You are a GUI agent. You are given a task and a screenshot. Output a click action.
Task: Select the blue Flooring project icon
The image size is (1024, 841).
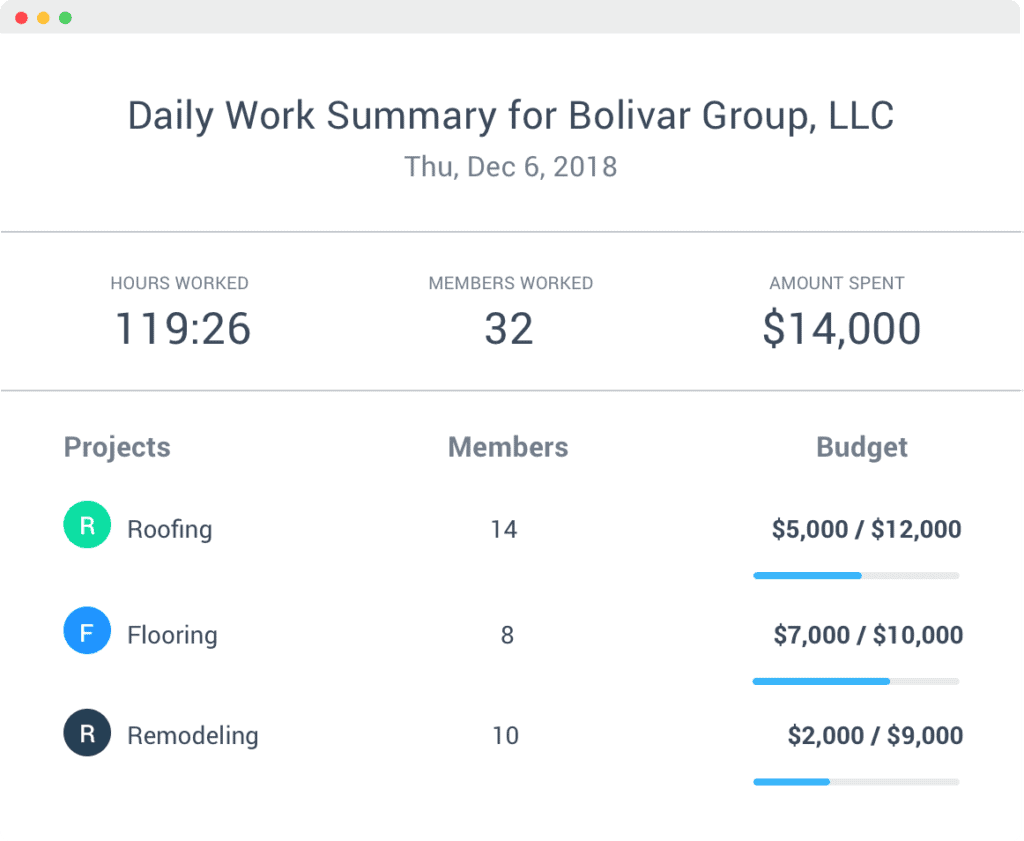click(87, 630)
